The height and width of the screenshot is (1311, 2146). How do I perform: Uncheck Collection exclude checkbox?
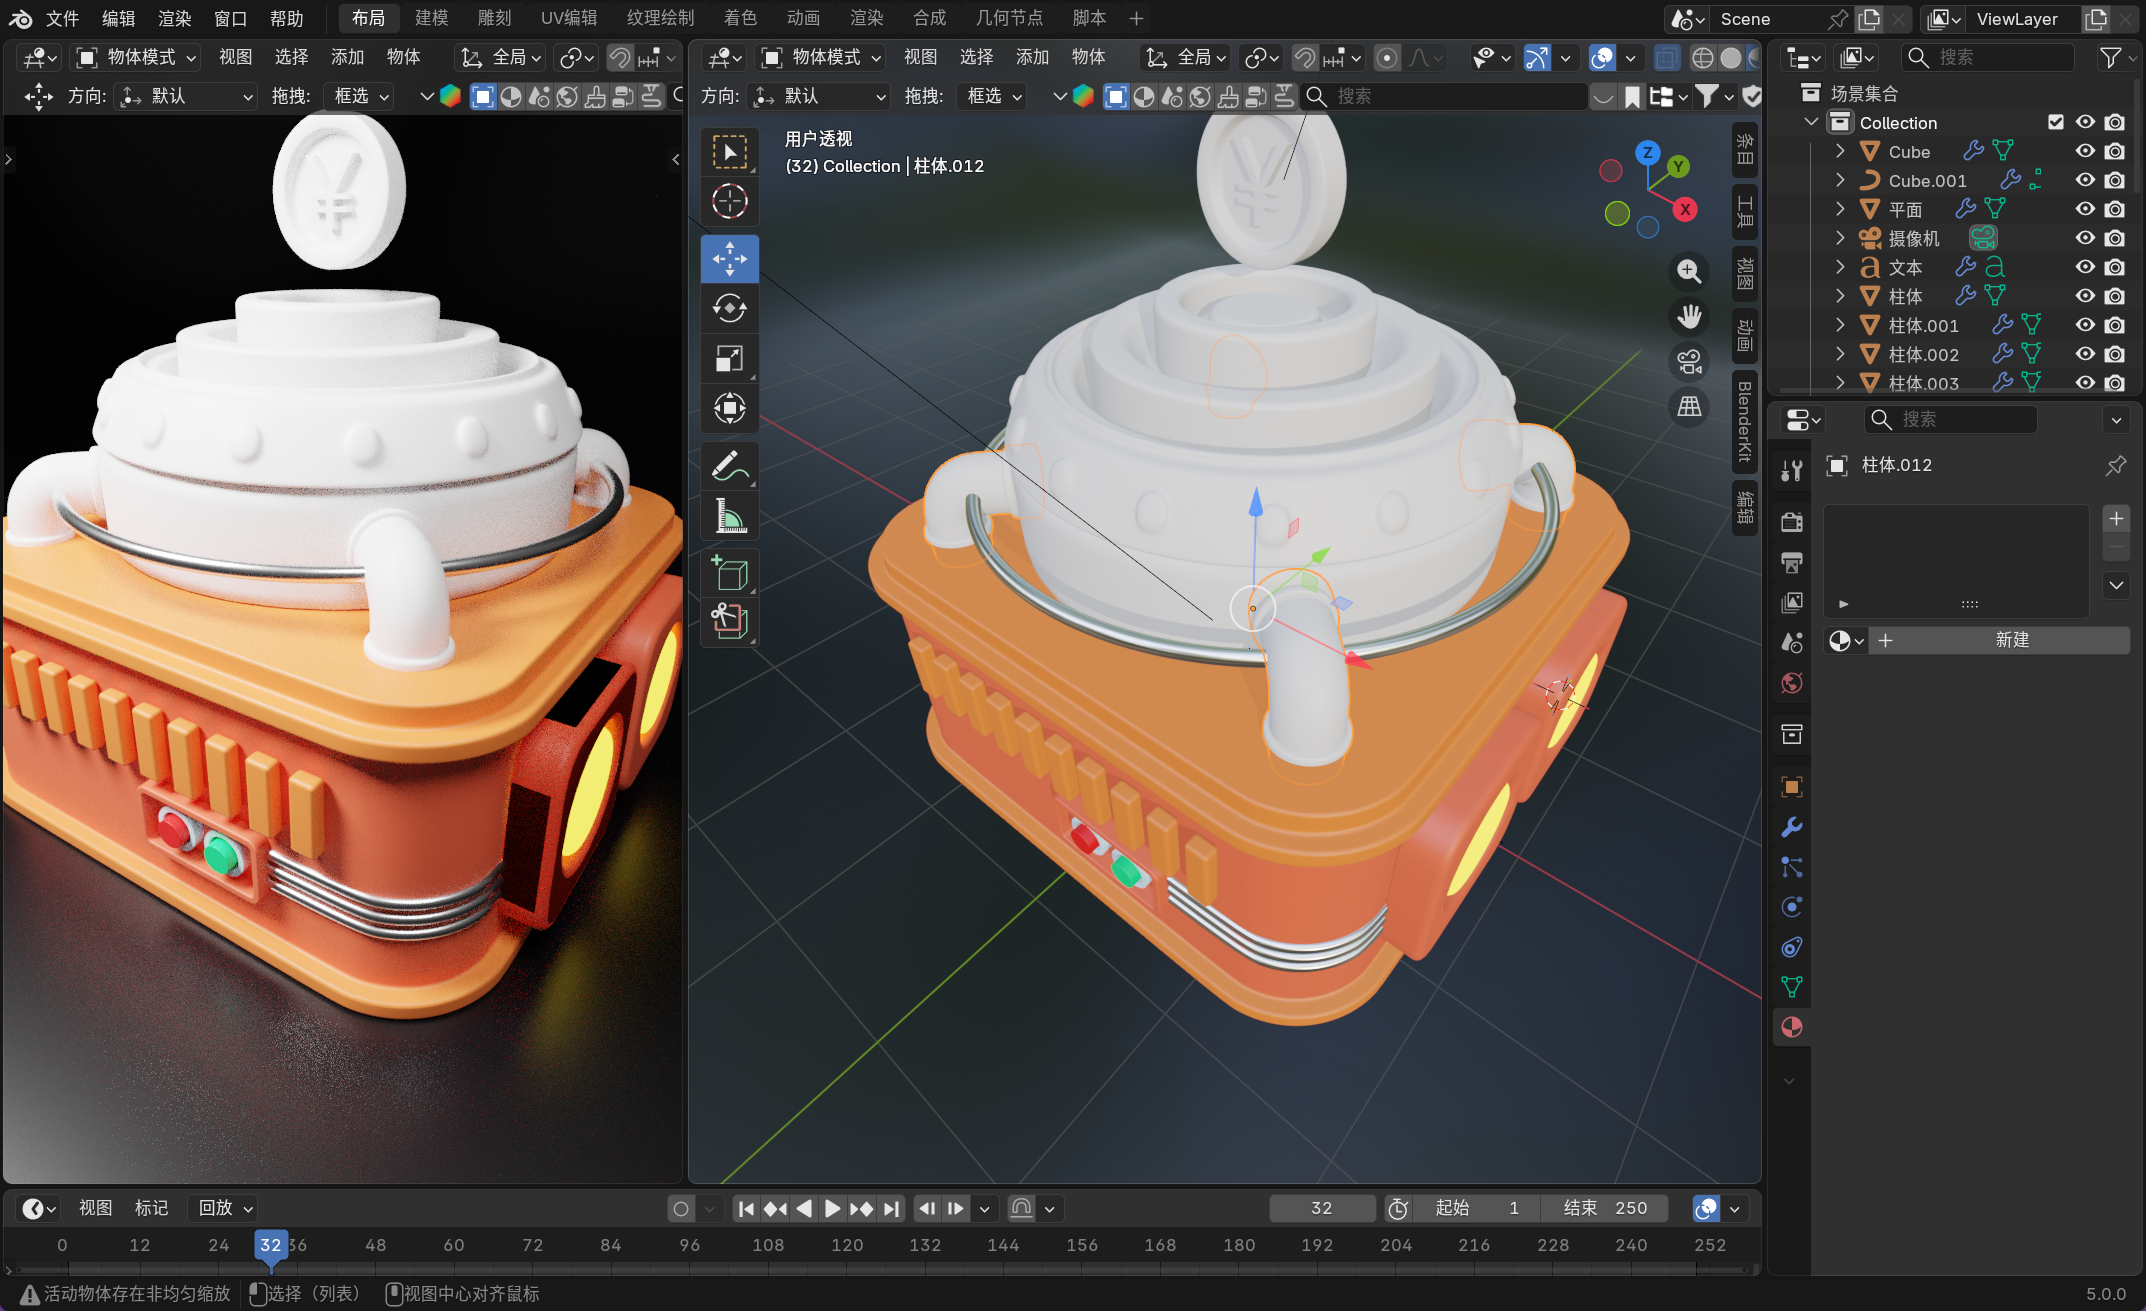(2056, 122)
